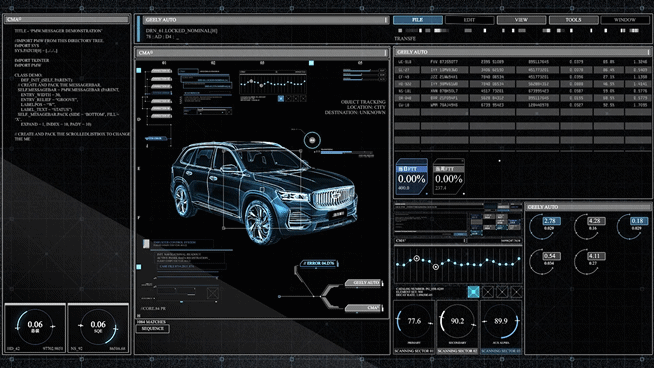Click the GEELY AUTO node label

pos(364,283)
